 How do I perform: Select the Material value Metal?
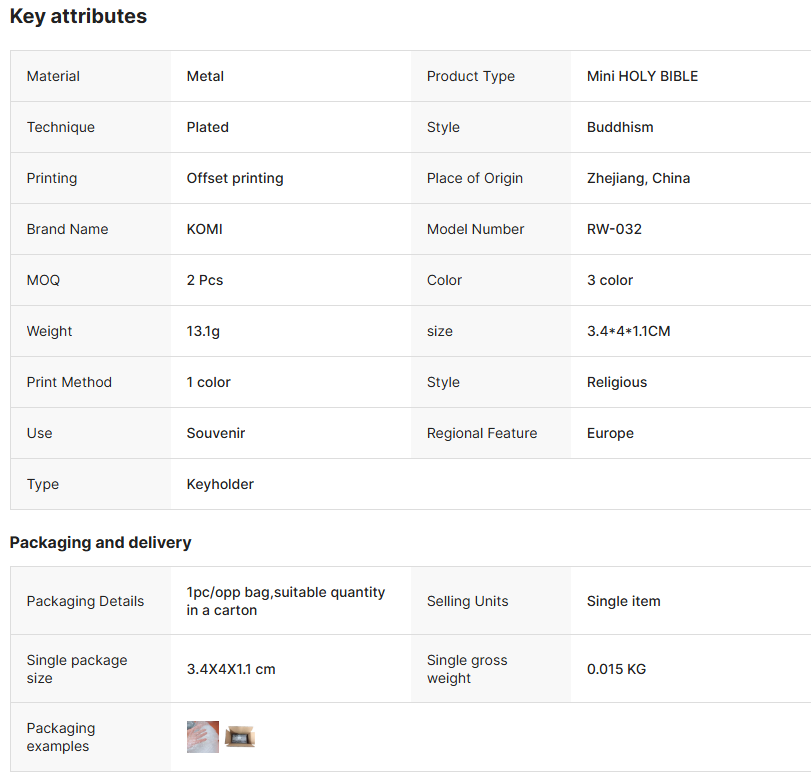tap(205, 76)
